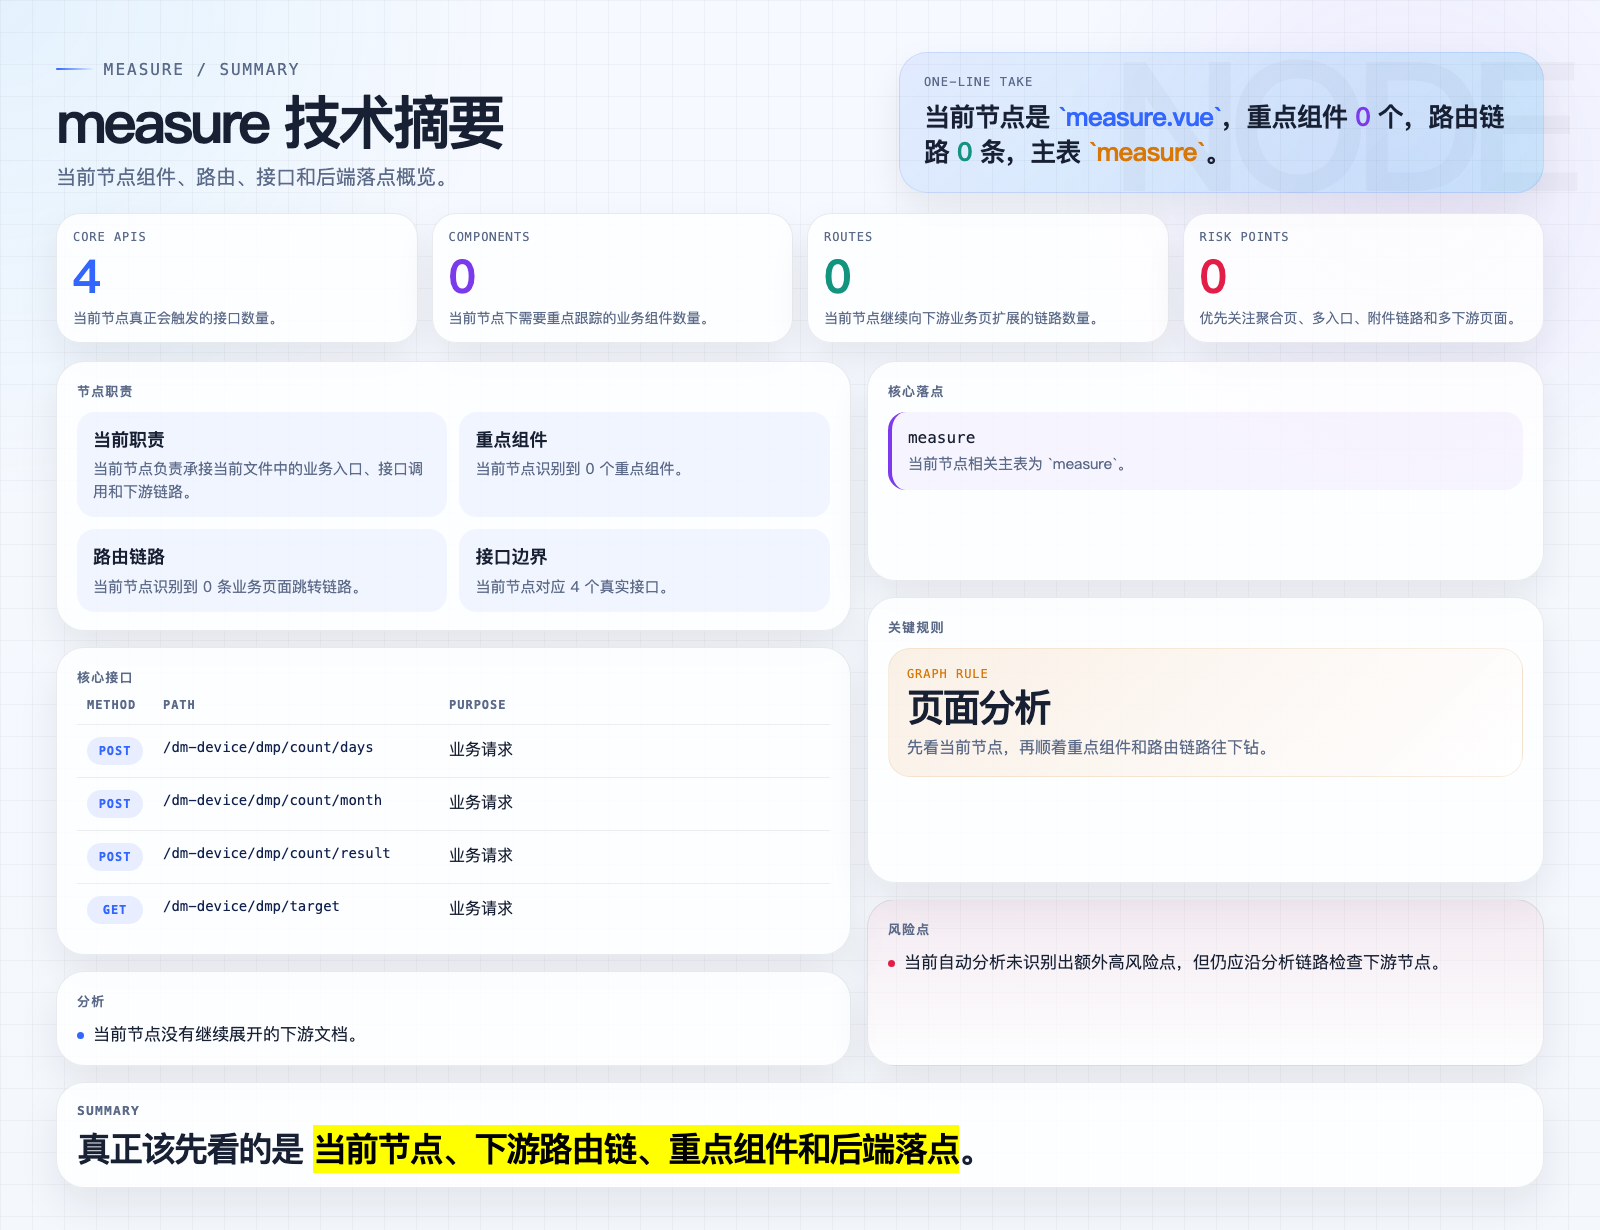Select the 路由链路 tile
The width and height of the screenshot is (1600, 1230).
[x=262, y=570]
